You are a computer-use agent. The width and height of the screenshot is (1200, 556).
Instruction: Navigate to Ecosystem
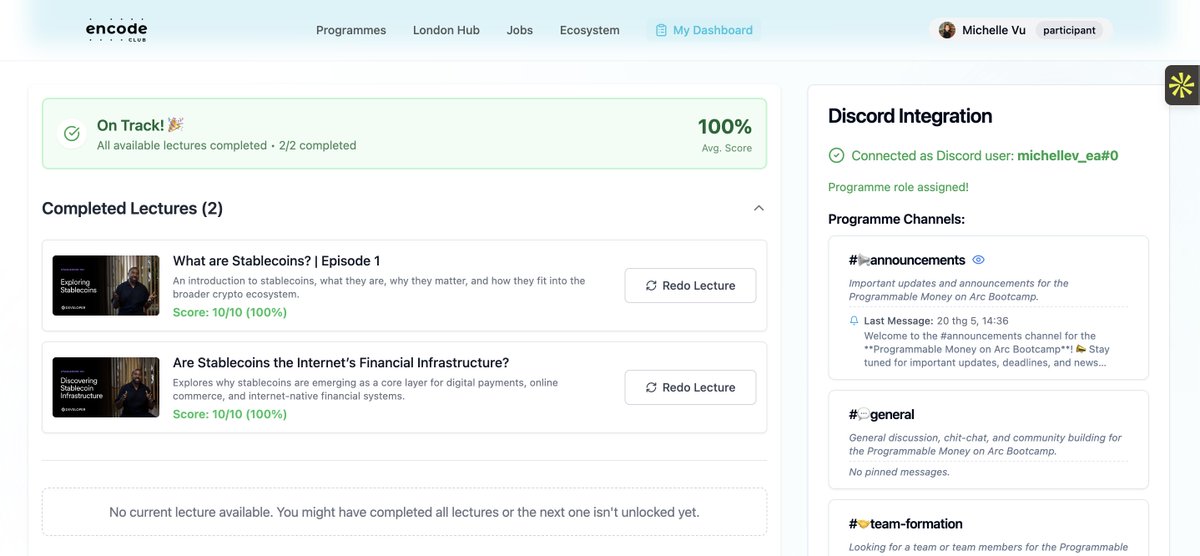(x=590, y=30)
